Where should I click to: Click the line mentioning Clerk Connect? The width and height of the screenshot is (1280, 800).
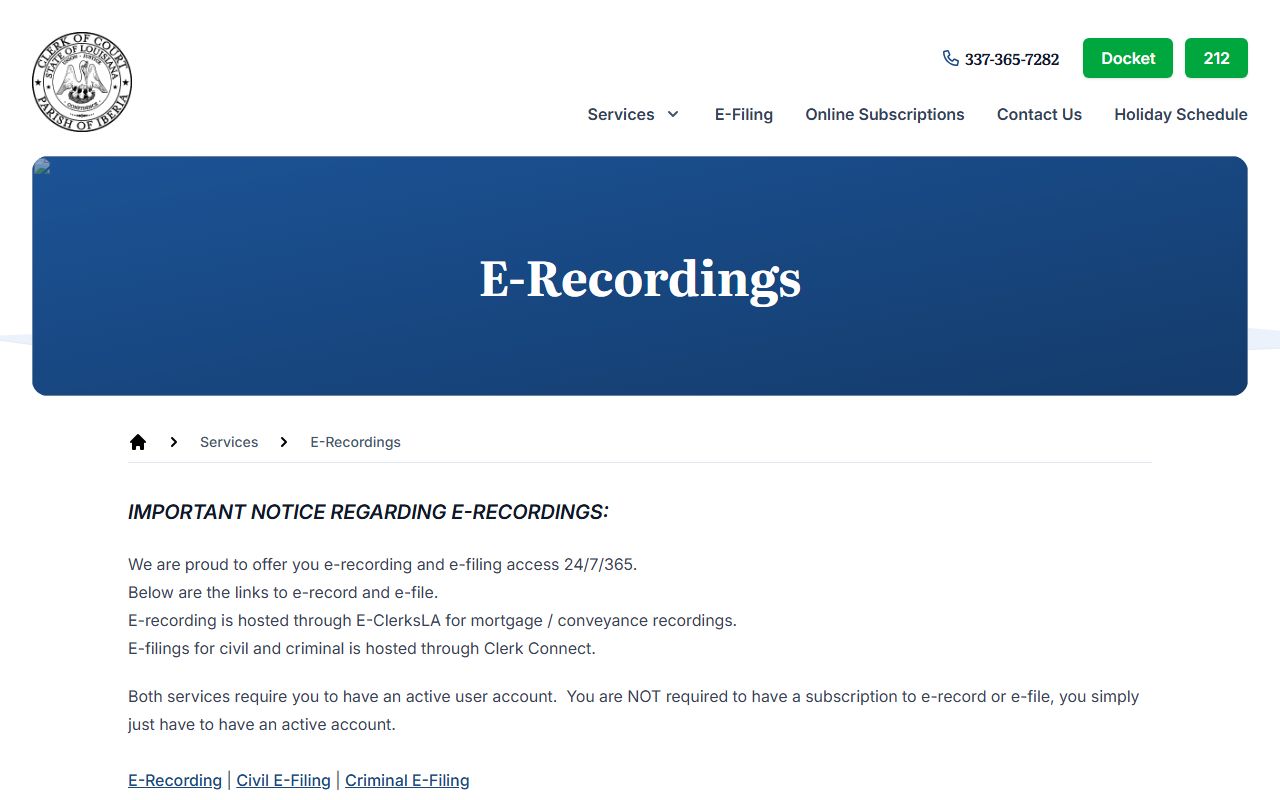pos(362,648)
